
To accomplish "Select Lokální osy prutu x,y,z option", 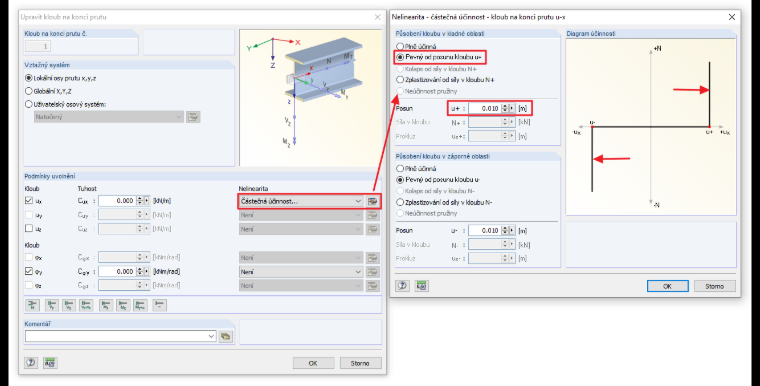I will pos(61,78).
